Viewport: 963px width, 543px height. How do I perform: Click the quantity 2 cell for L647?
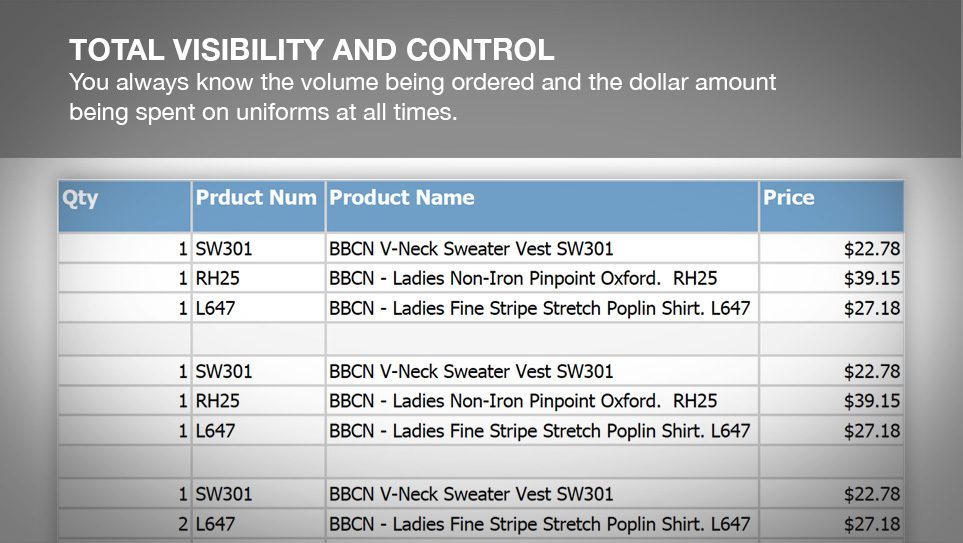125,524
